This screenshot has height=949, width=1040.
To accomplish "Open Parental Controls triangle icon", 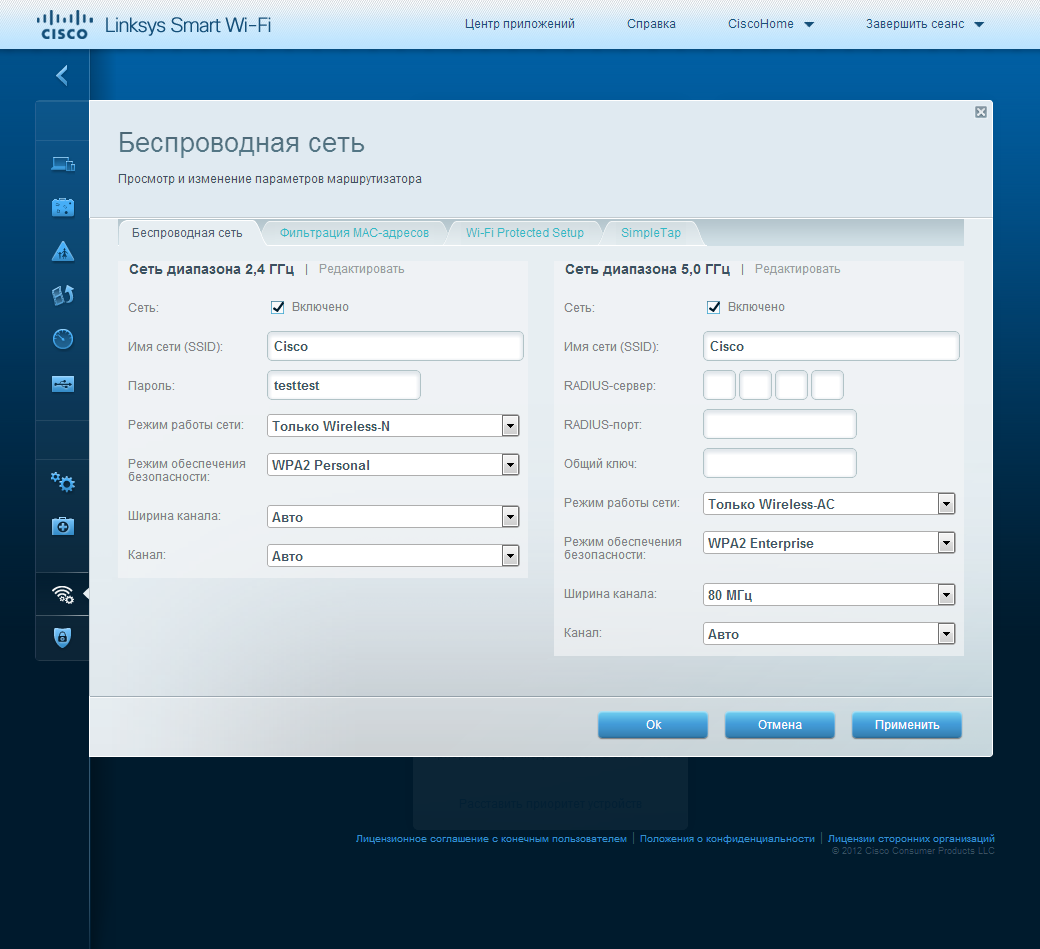I will [63, 251].
